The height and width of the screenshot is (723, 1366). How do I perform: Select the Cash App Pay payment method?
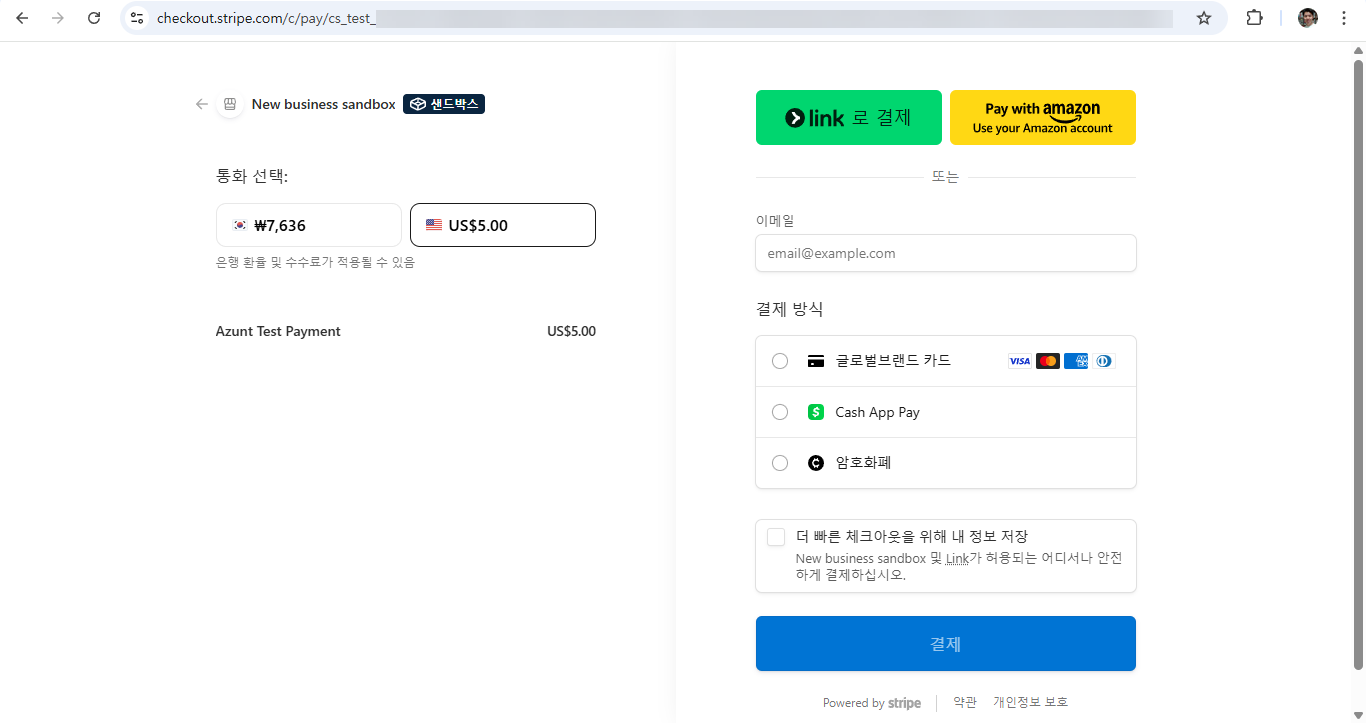click(x=779, y=412)
